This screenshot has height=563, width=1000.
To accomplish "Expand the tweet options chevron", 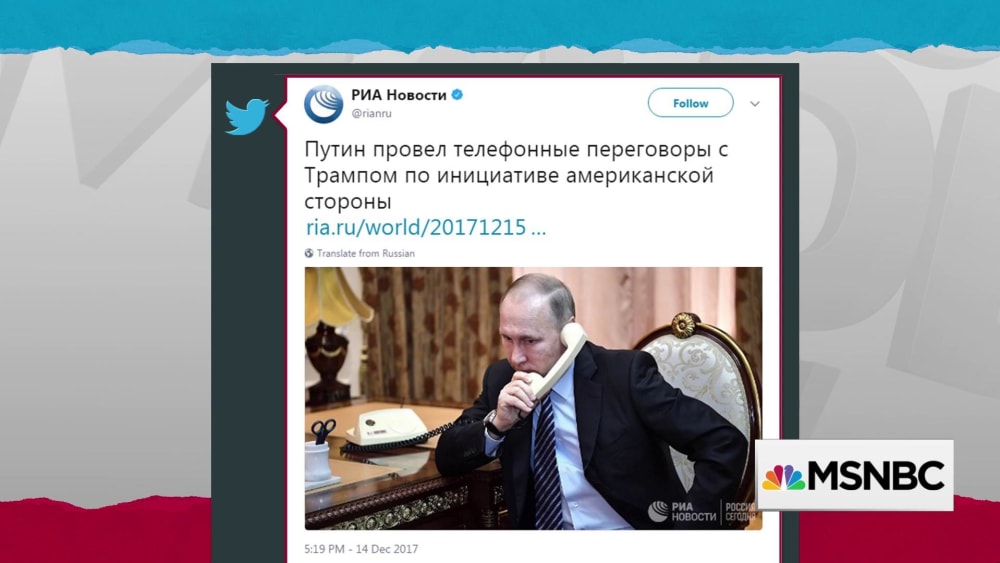I will [x=754, y=104].
